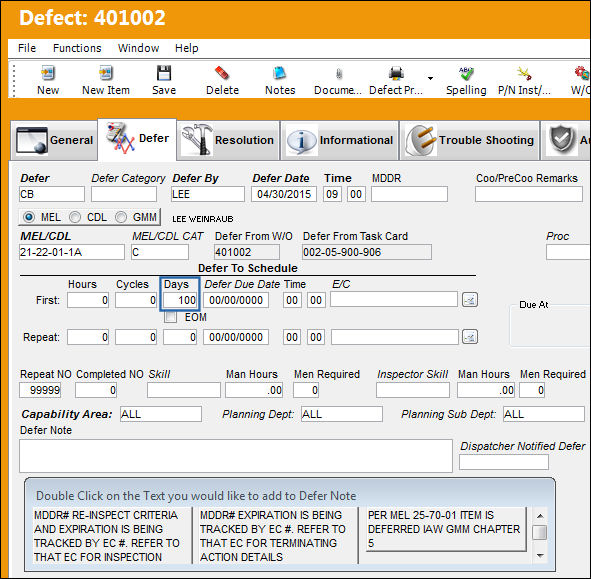Open the Informational tab
Image resolution: width=591 pixels, height=579 pixels.
pos(339,140)
